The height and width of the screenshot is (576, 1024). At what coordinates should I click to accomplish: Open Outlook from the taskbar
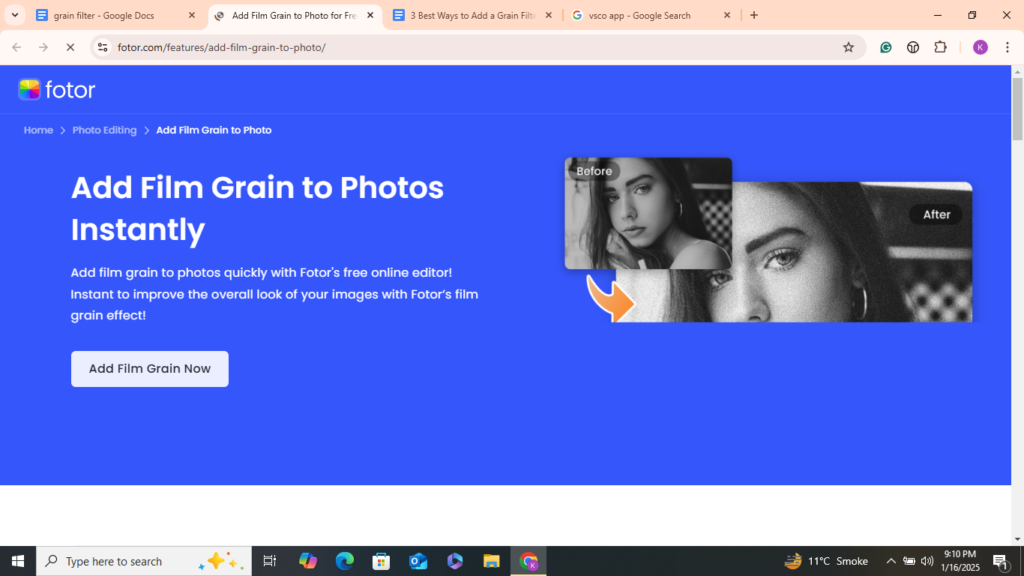[x=417, y=561]
